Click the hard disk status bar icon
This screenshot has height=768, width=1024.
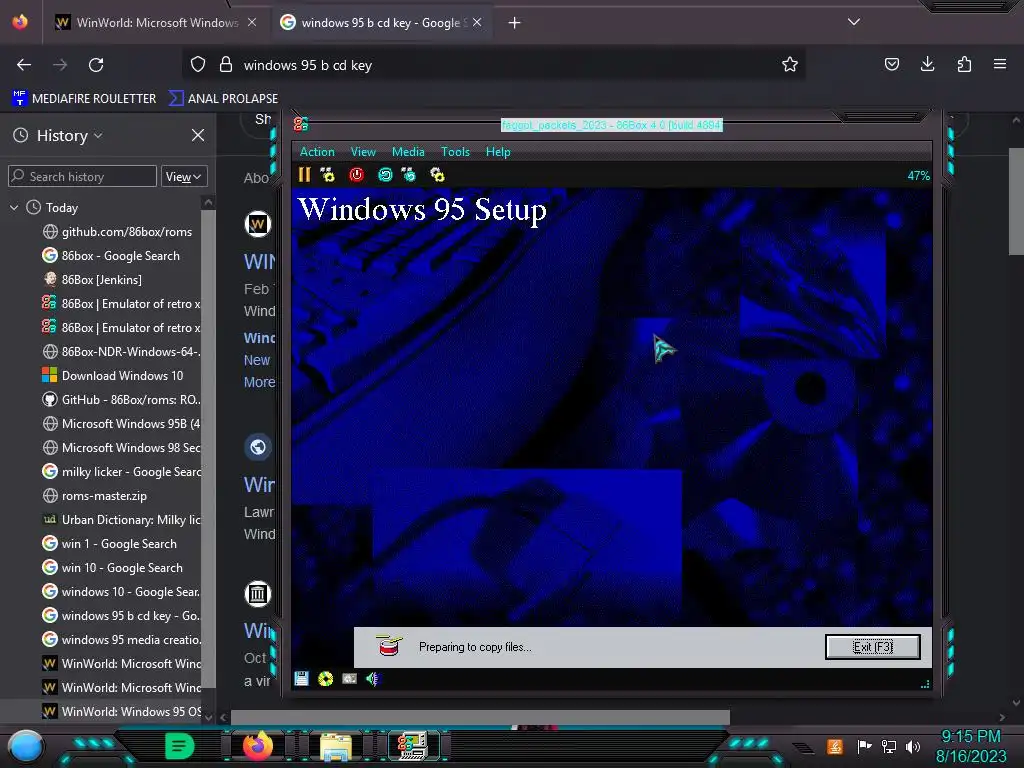click(349, 679)
